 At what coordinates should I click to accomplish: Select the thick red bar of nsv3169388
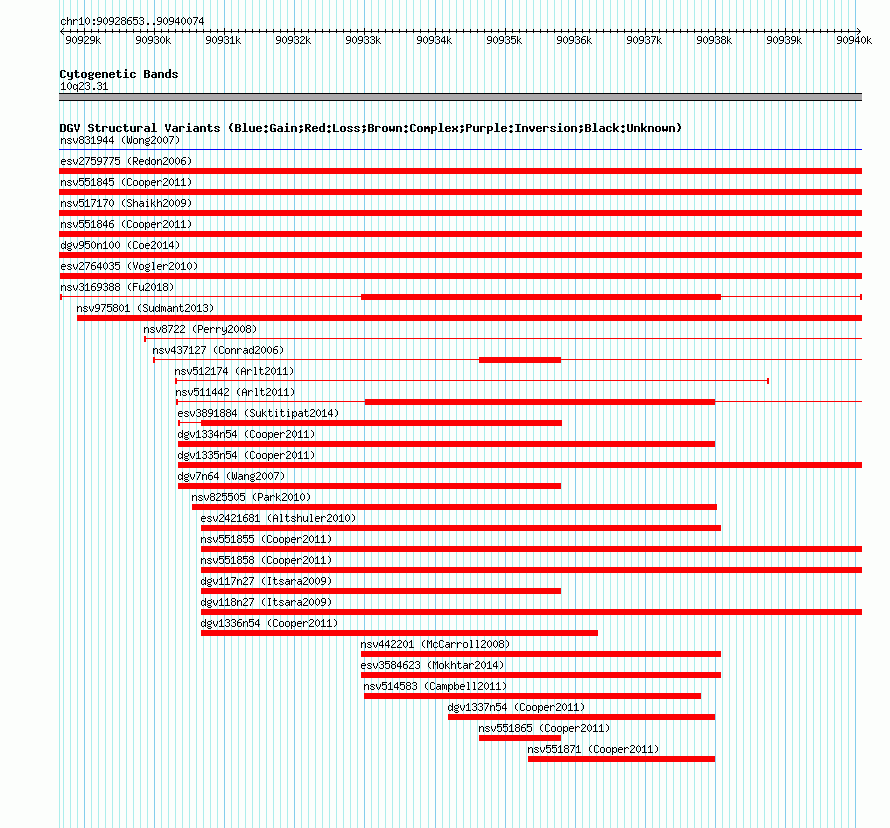[x=541, y=297]
